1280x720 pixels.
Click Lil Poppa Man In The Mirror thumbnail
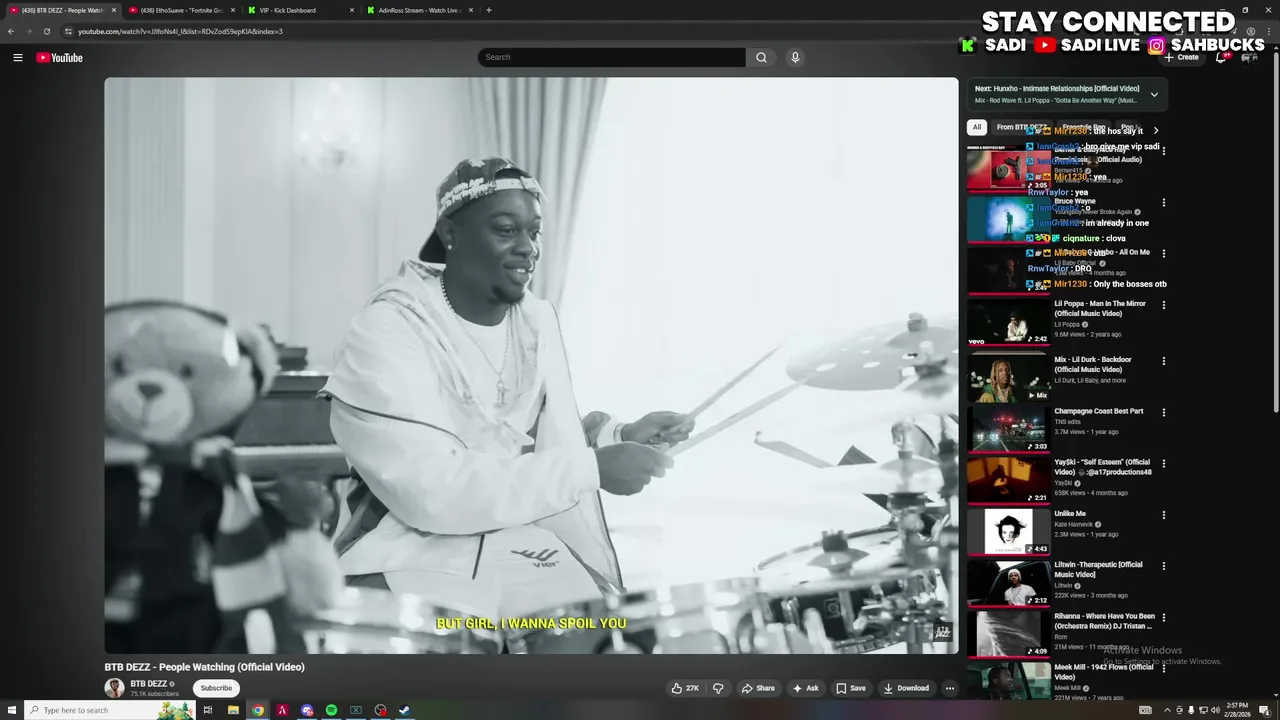(1008, 322)
